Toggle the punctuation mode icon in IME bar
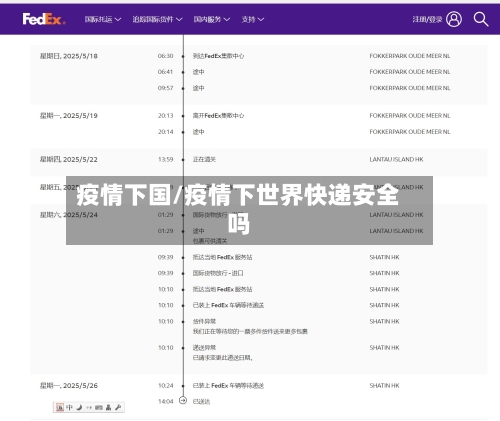 pyautogui.click(x=89, y=407)
